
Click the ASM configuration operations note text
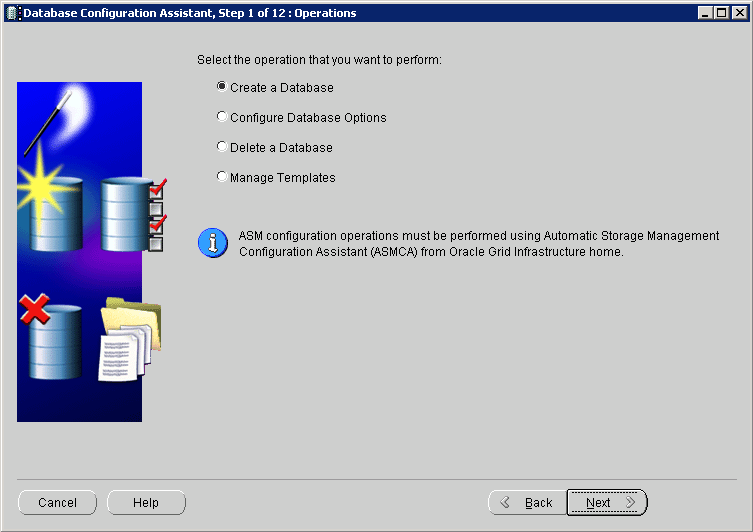coord(479,243)
